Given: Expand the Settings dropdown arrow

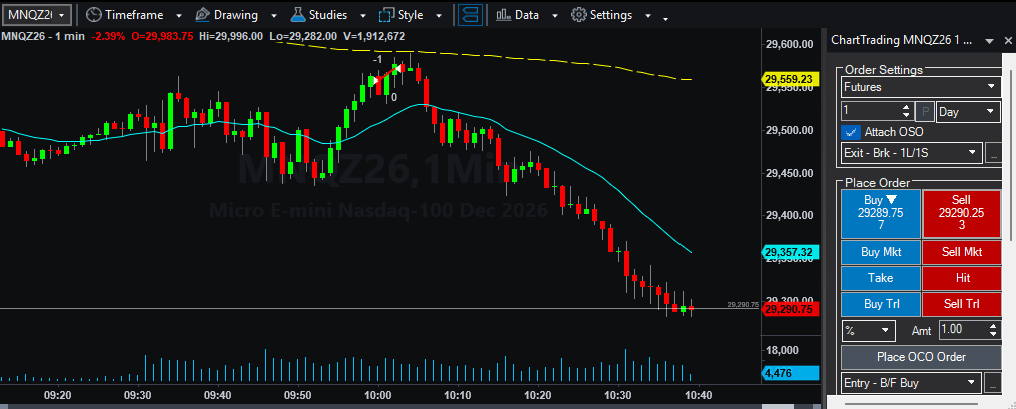Looking at the screenshot, I should [648, 15].
